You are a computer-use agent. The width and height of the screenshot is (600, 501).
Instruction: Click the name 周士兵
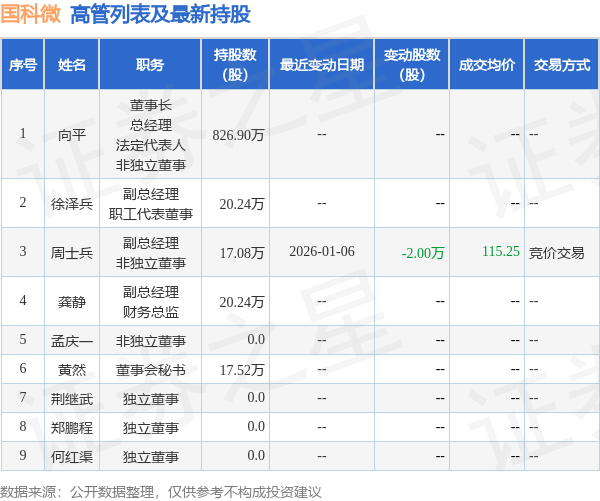[72, 253]
